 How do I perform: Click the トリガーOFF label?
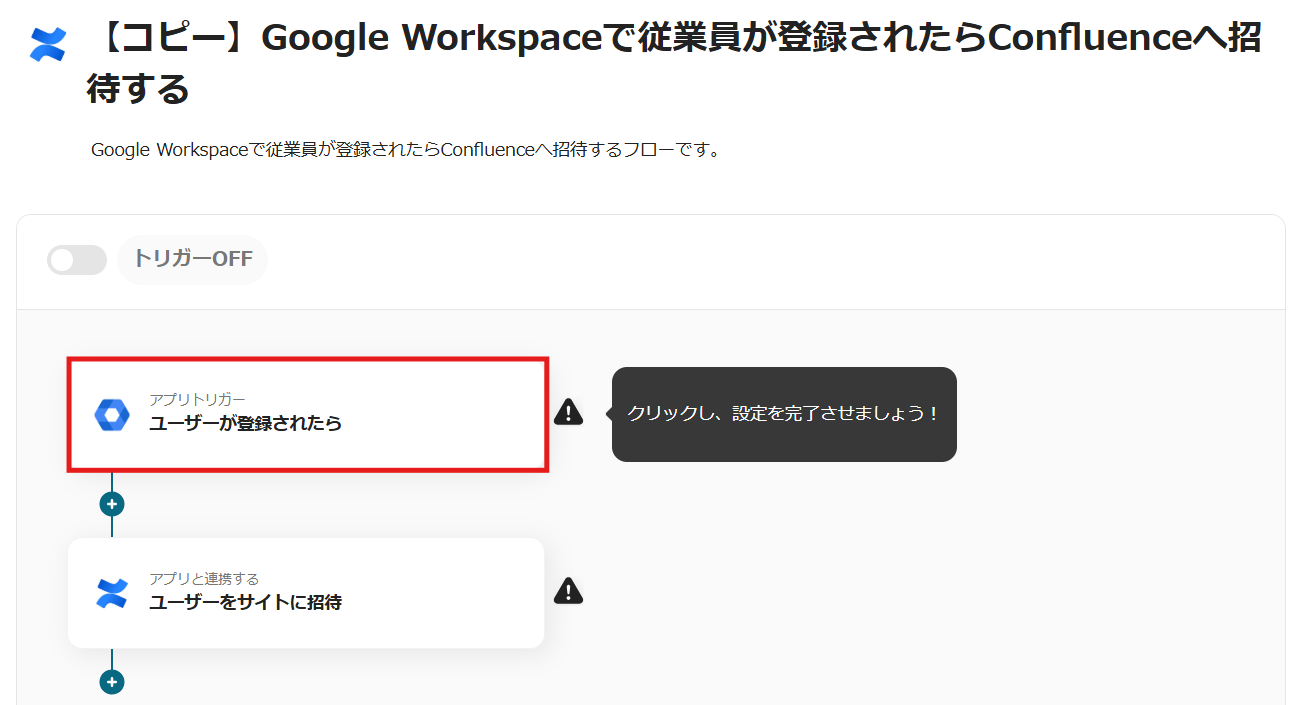coord(193,260)
